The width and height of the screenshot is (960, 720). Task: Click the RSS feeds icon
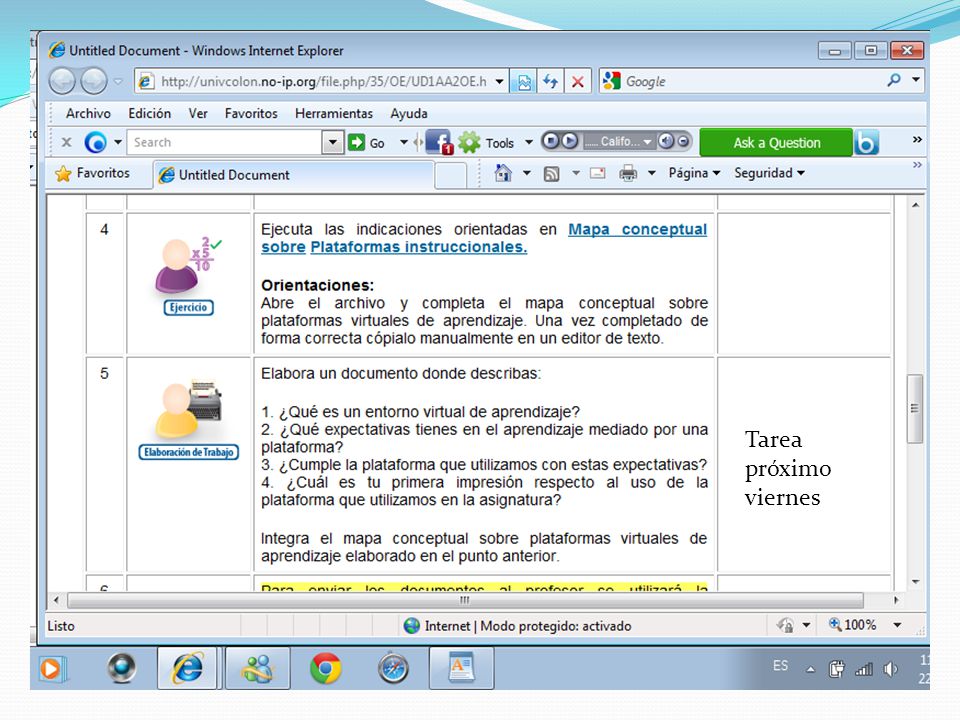(x=551, y=174)
